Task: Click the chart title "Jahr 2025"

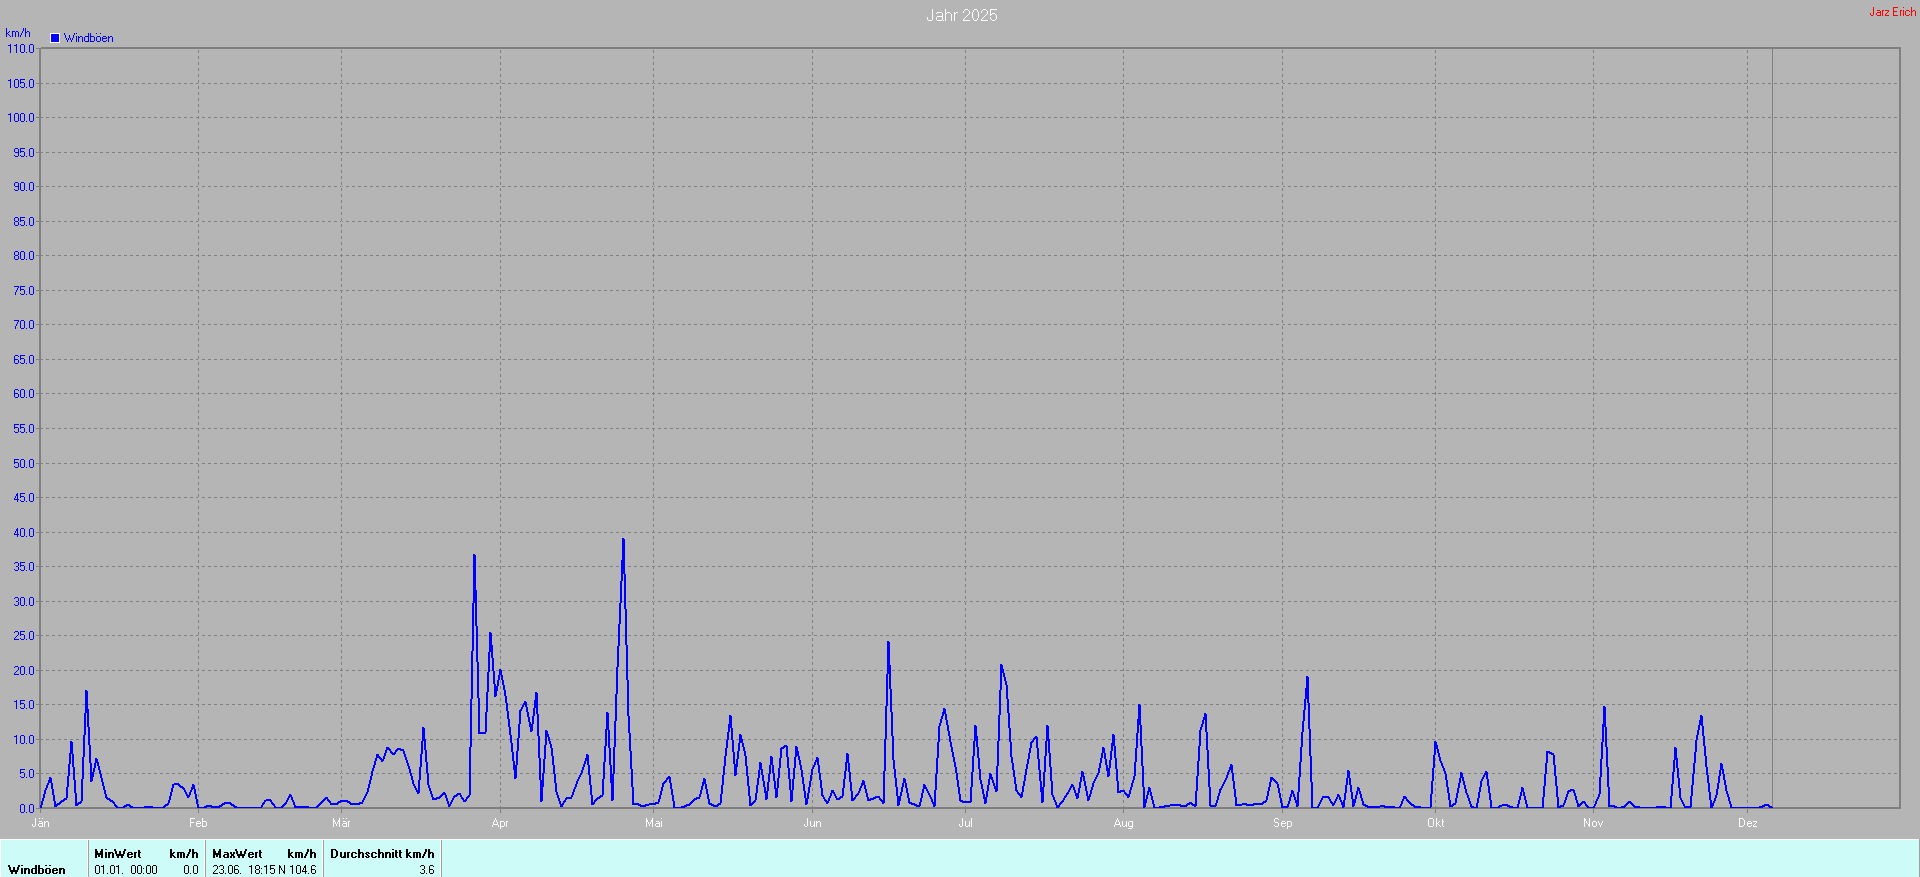Action: click(962, 15)
